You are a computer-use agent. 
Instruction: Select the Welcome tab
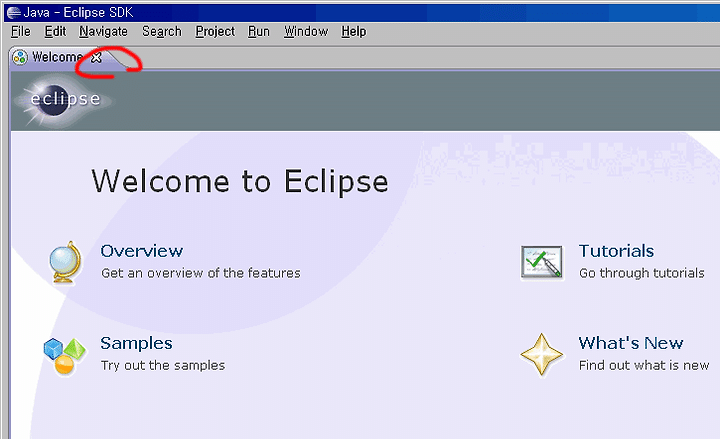click(57, 57)
